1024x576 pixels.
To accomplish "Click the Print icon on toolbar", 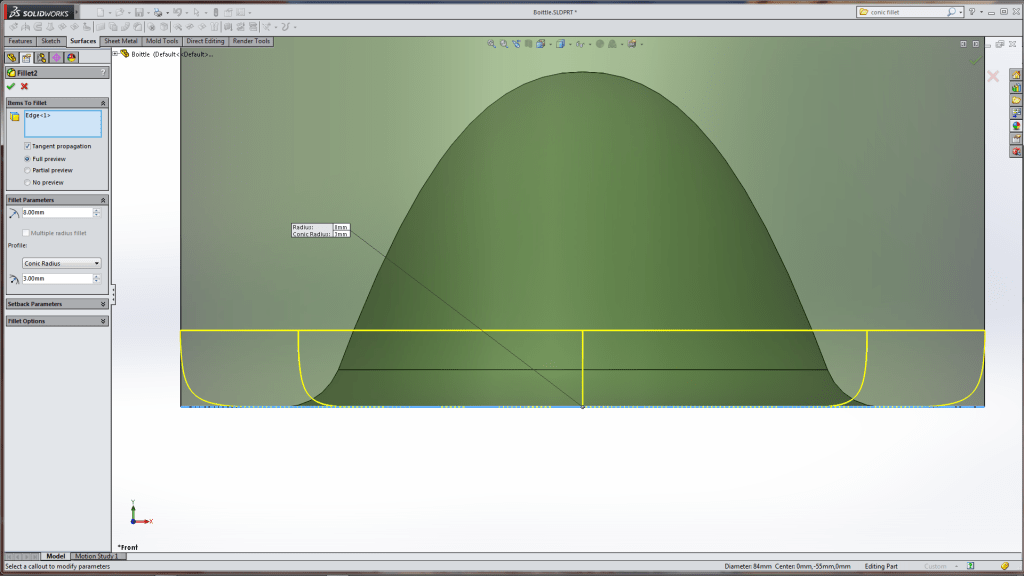I will (157, 13).
